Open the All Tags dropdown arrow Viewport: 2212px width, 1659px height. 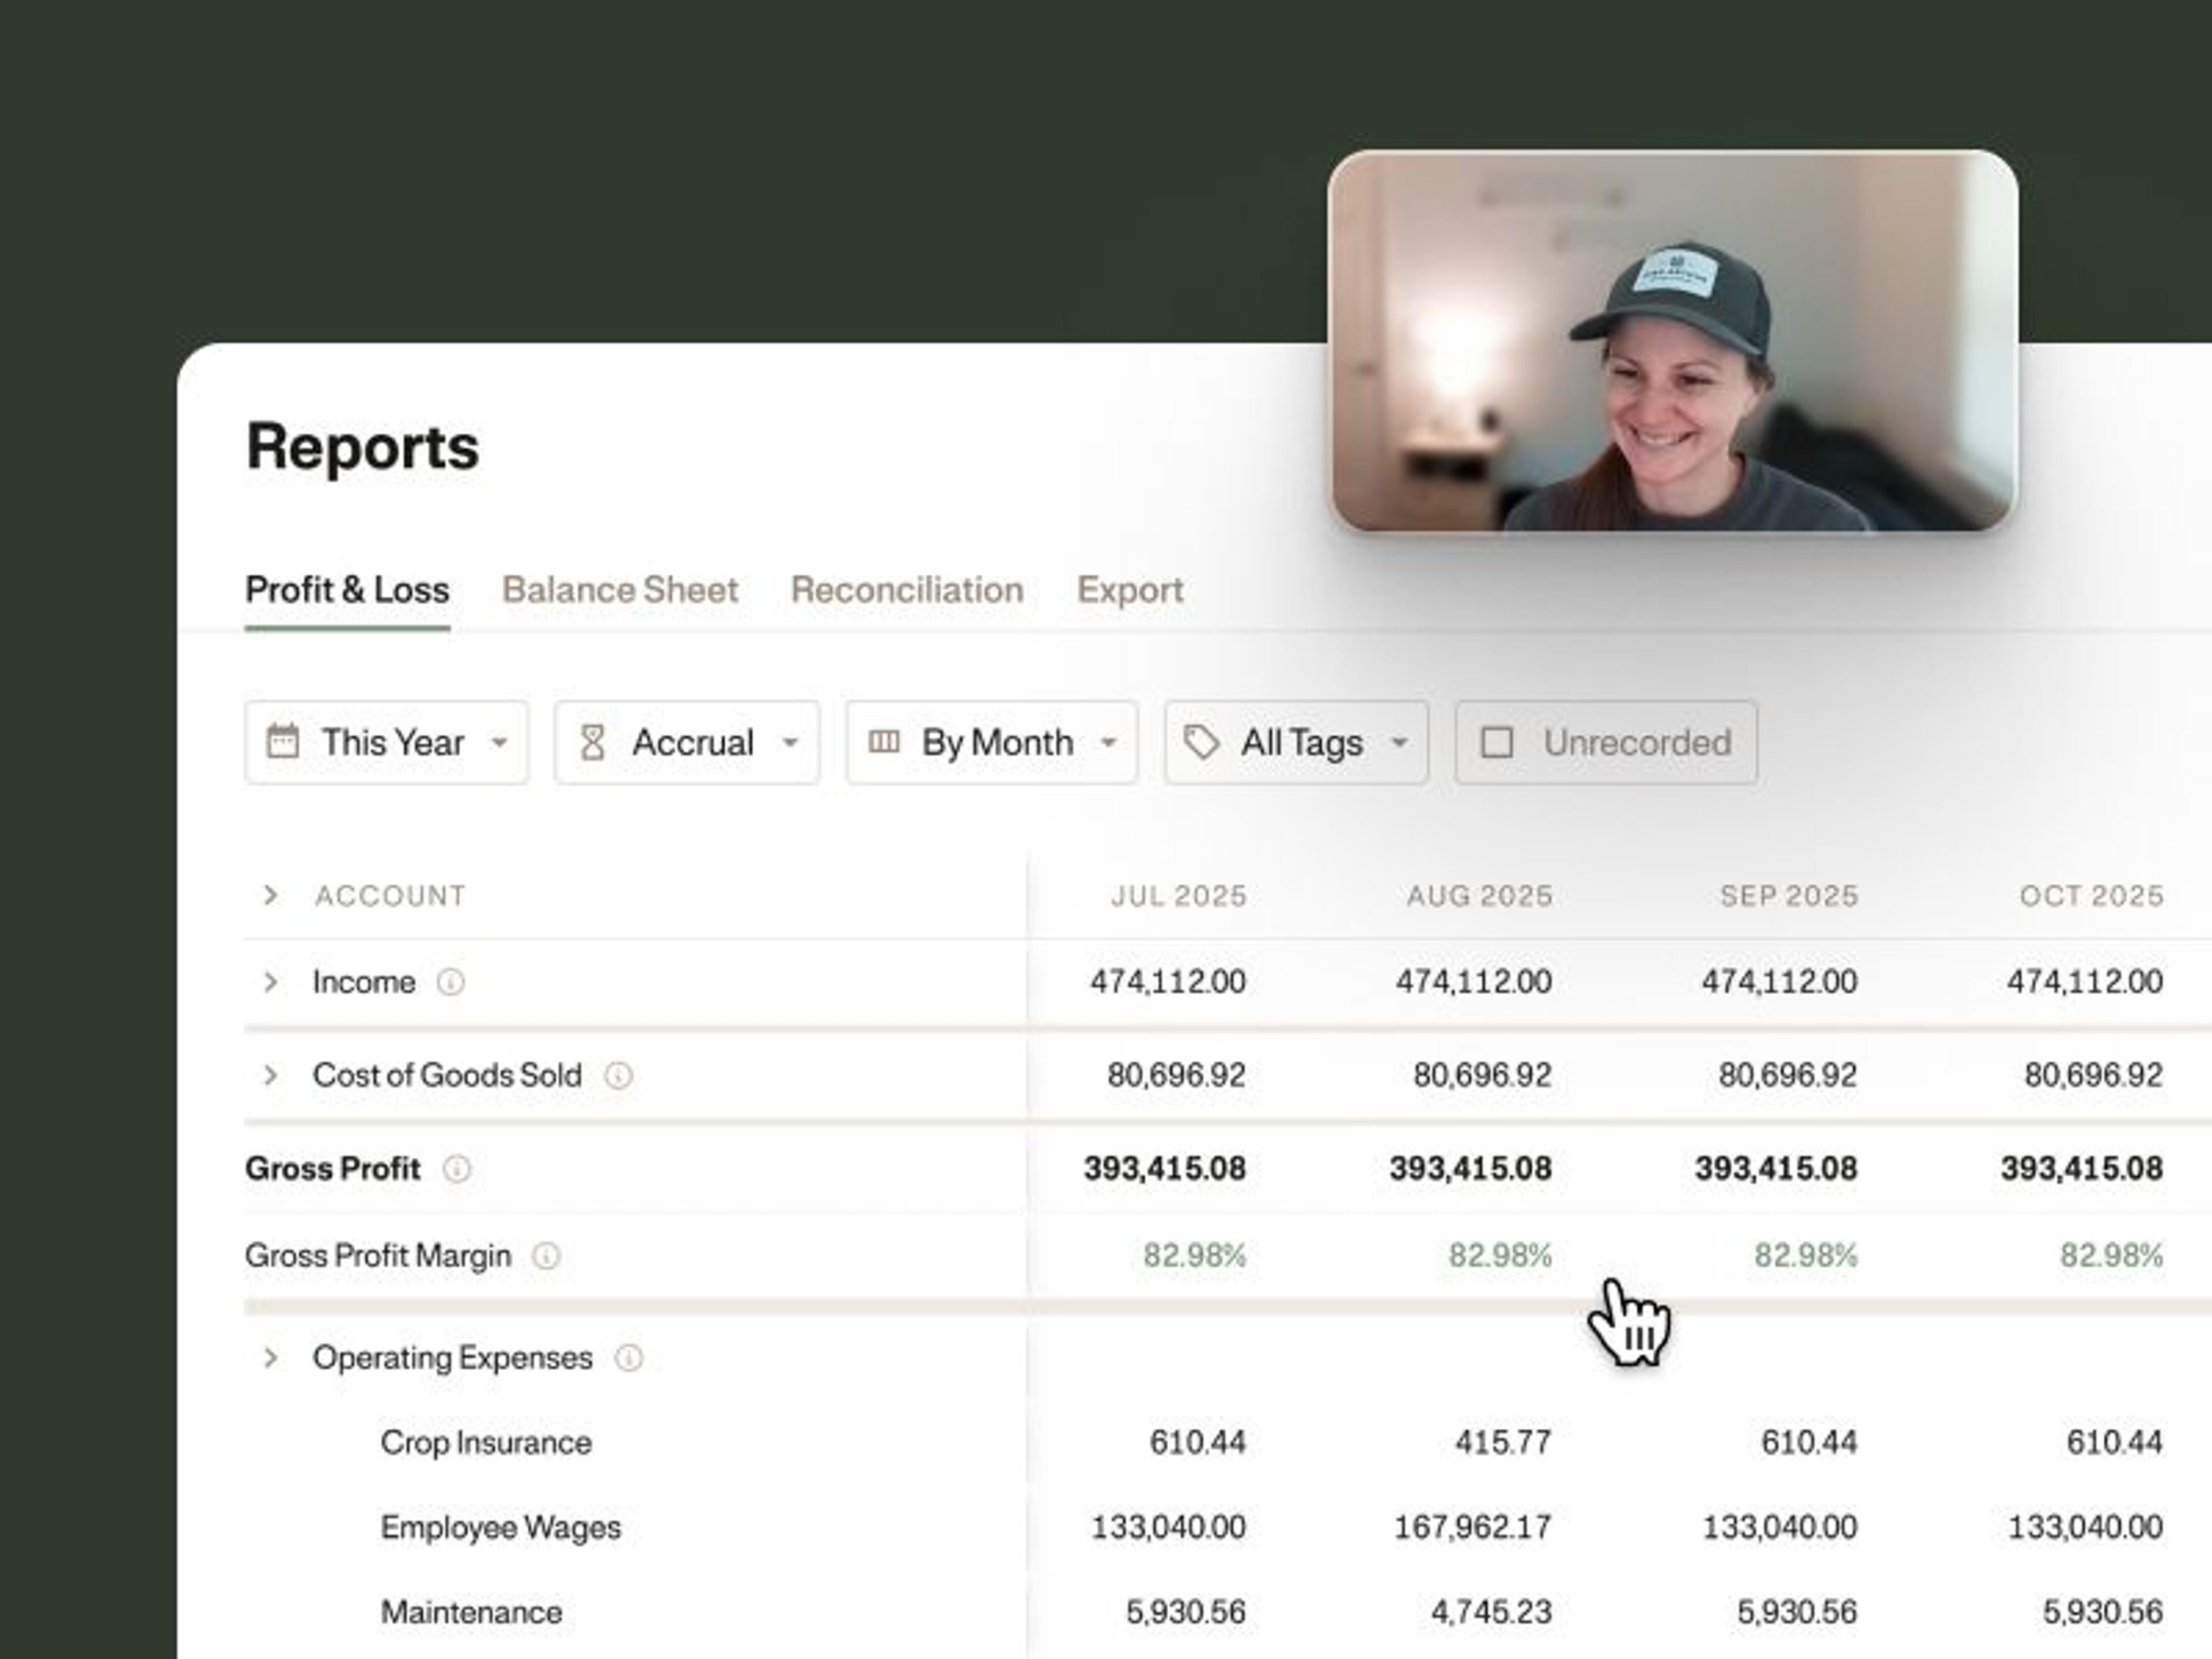[x=1399, y=742]
